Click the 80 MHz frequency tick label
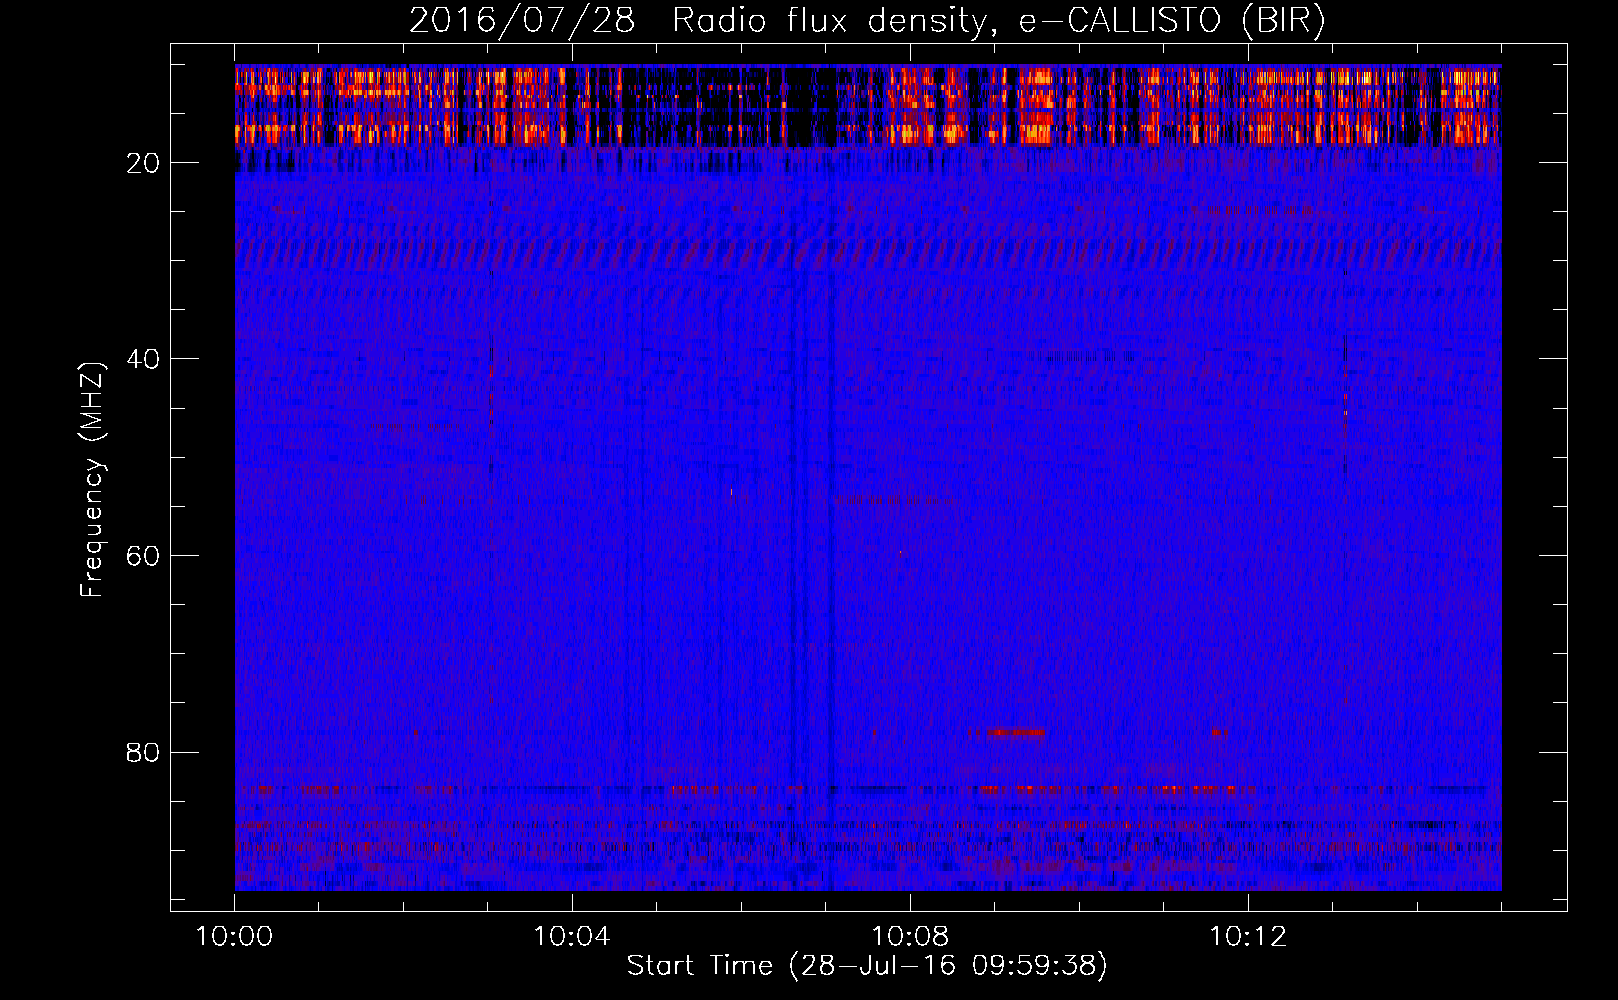 (x=144, y=752)
